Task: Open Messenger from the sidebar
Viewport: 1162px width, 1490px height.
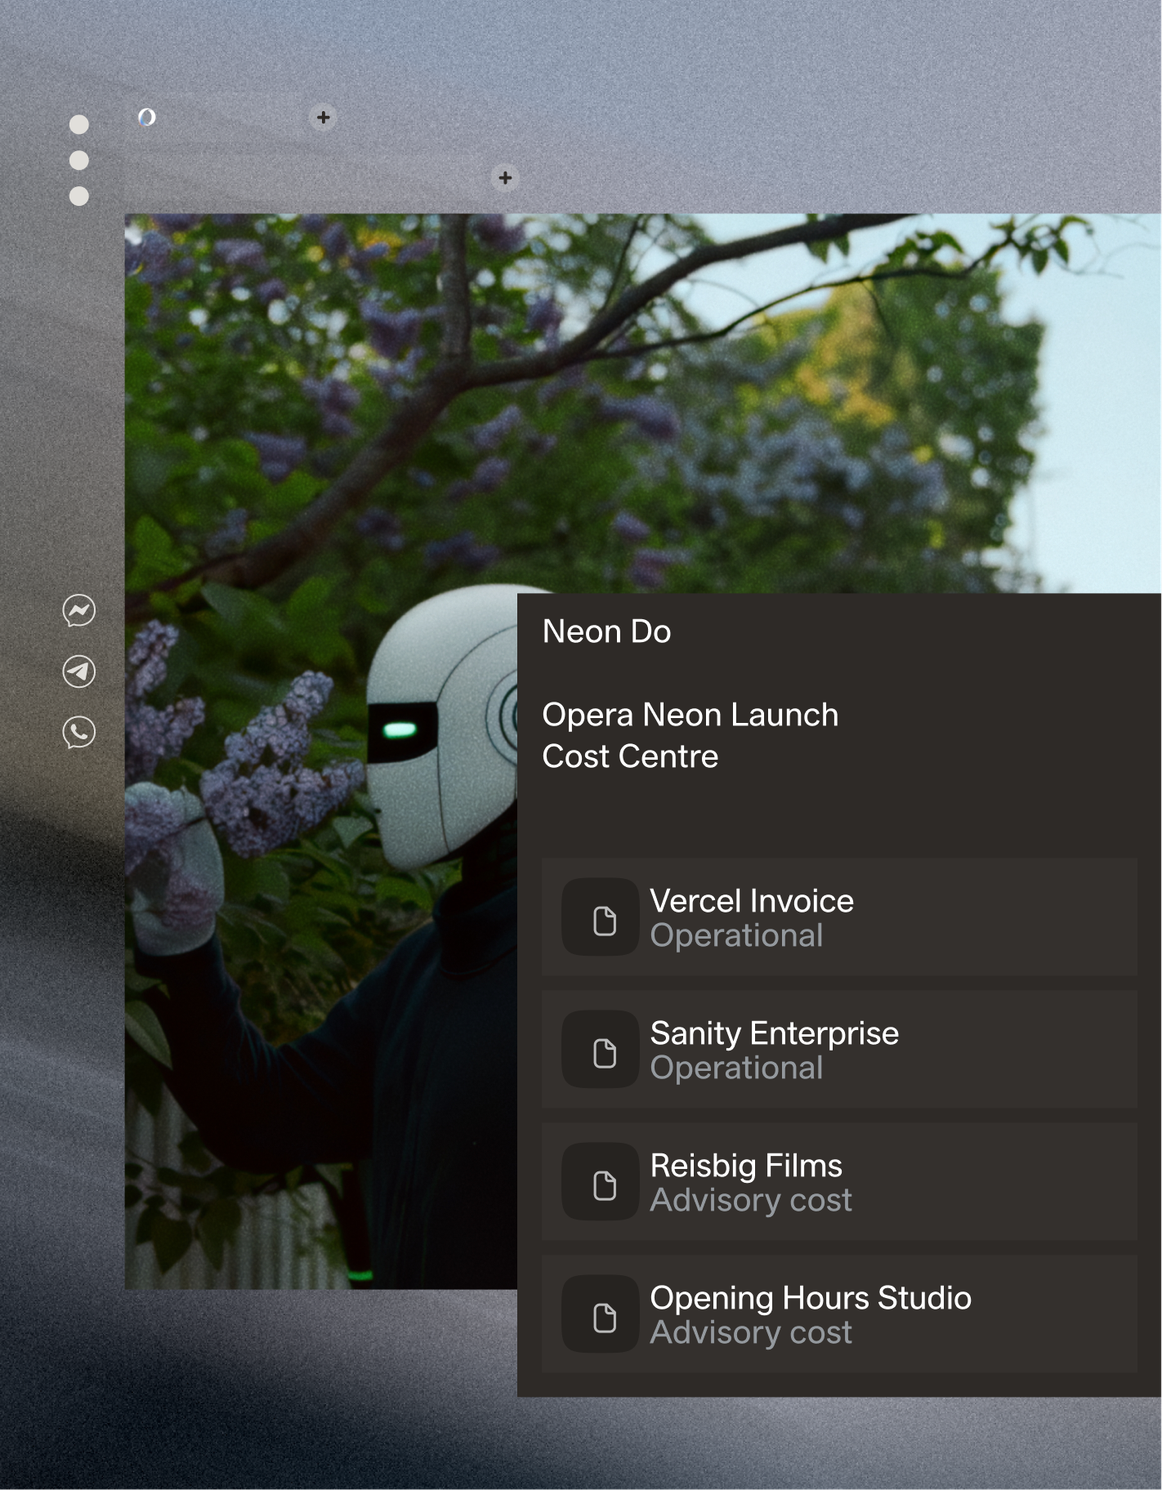Action: [79, 610]
